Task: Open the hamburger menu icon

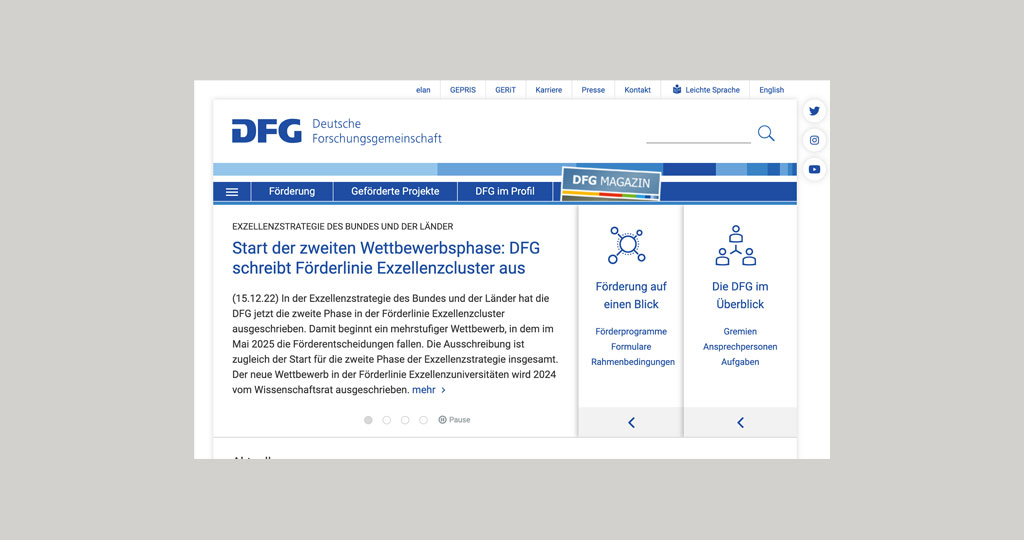Action: (x=232, y=192)
